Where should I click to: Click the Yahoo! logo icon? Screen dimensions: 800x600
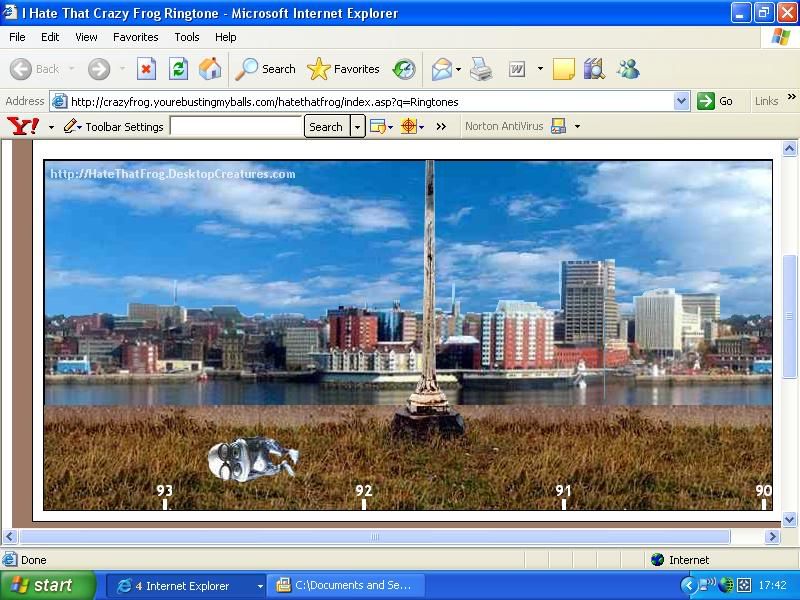click(23, 127)
